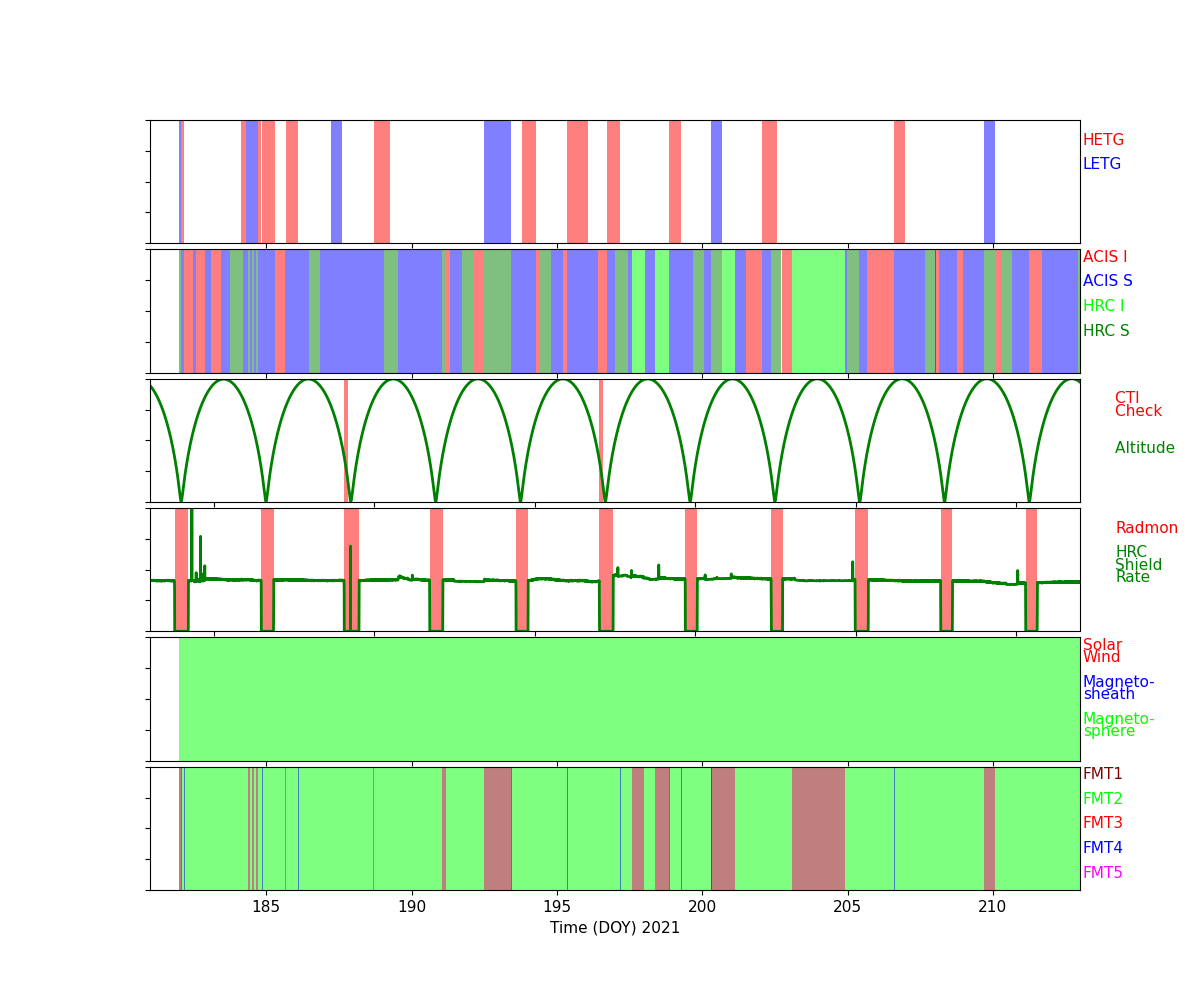This screenshot has width=1200, height=1000.
Task: Click the Solar Wind legend label
Action: (x=1102, y=651)
